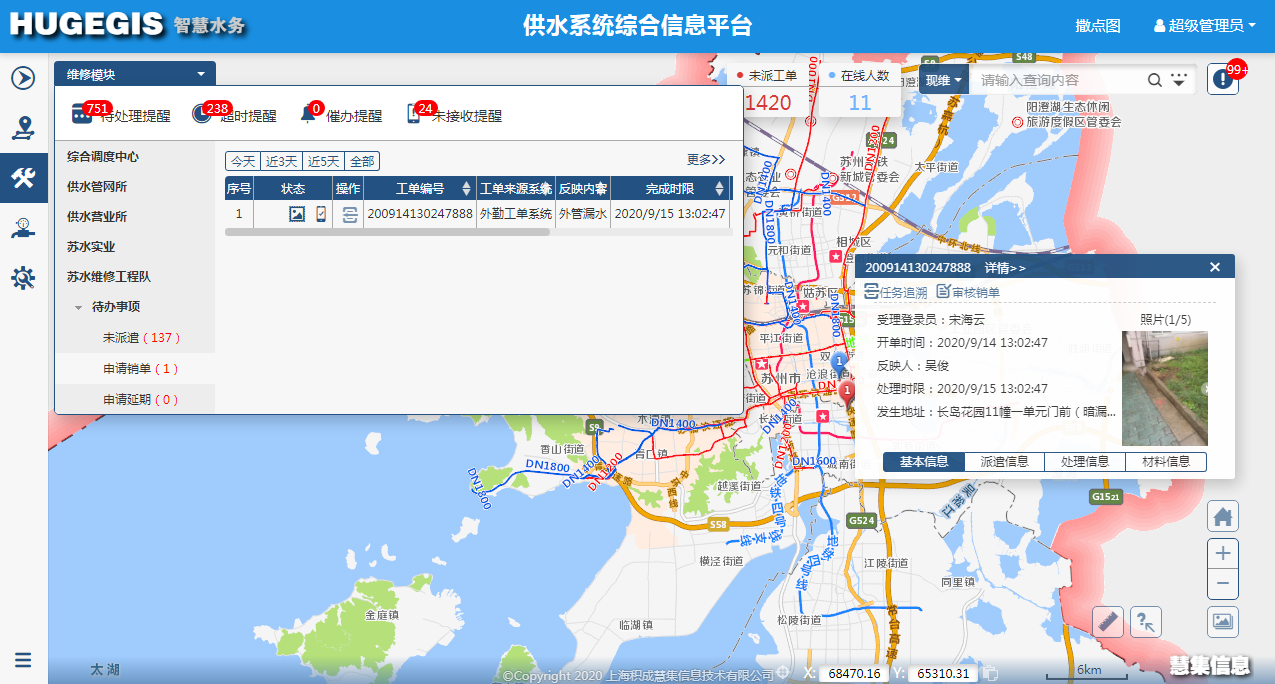Open the gear settings icon in sidebar
The image size is (1275, 684).
point(23,278)
